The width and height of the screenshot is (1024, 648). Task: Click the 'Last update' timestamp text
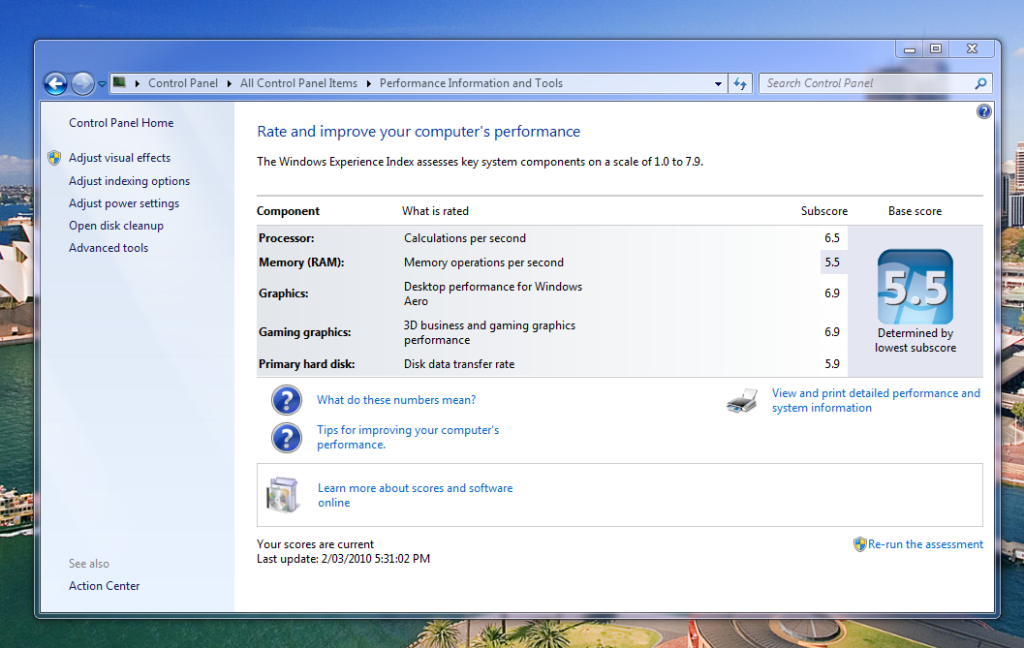pos(344,559)
